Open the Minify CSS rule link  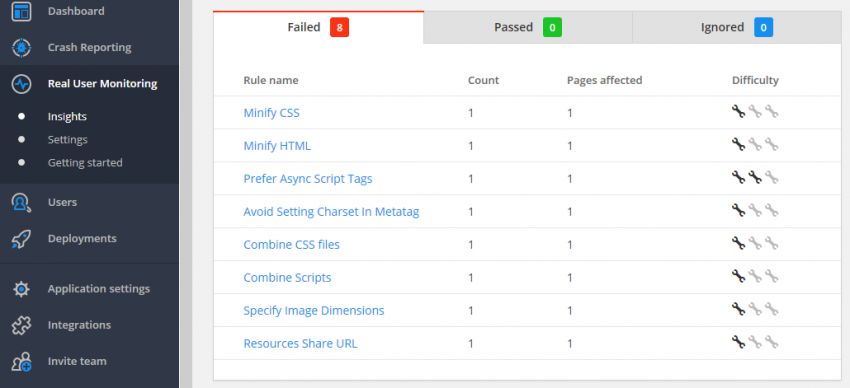click(x=272, y=113)
